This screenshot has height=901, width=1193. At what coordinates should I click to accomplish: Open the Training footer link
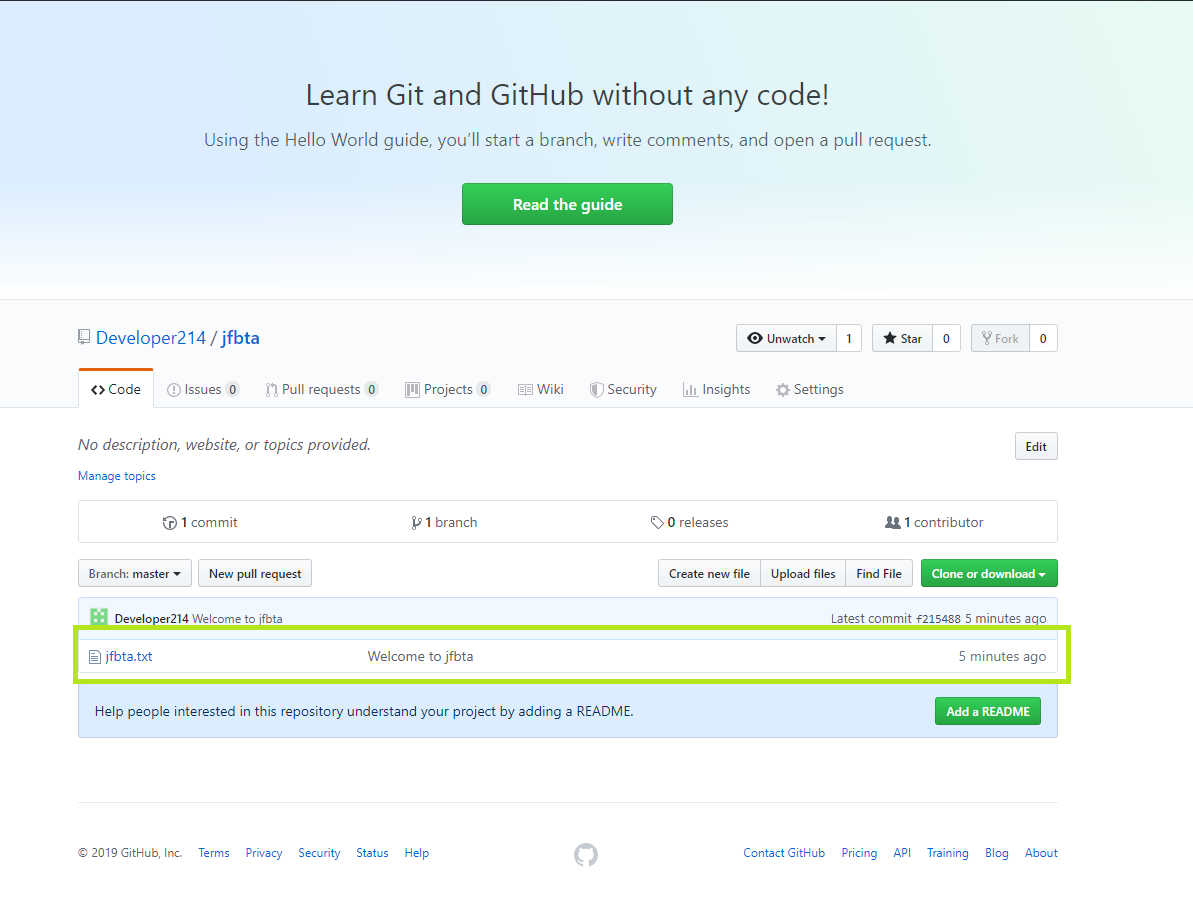pyautogui.click(x=947, y=853)
